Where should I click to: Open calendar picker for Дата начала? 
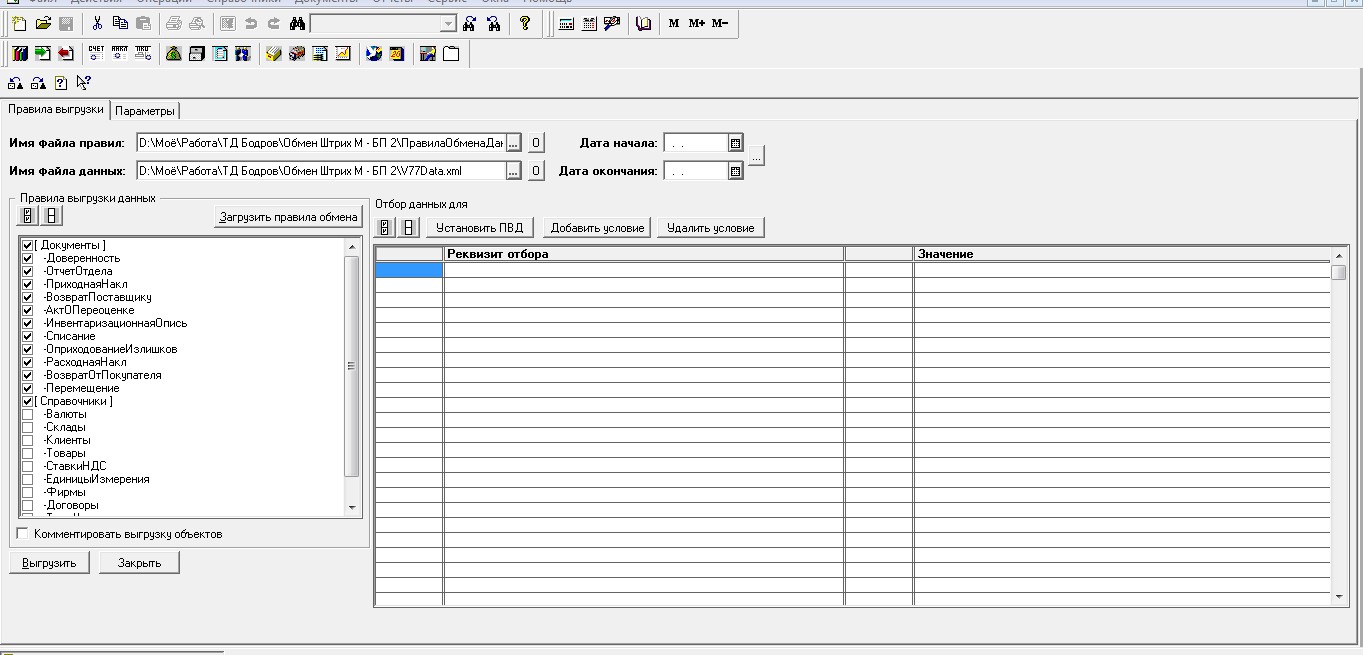pos(735,143)
